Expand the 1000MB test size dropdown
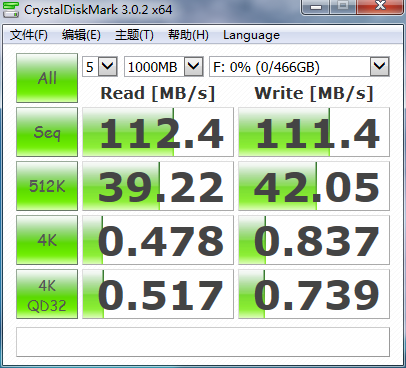This screenshot has width=406, height=368. tap(164, 67)
